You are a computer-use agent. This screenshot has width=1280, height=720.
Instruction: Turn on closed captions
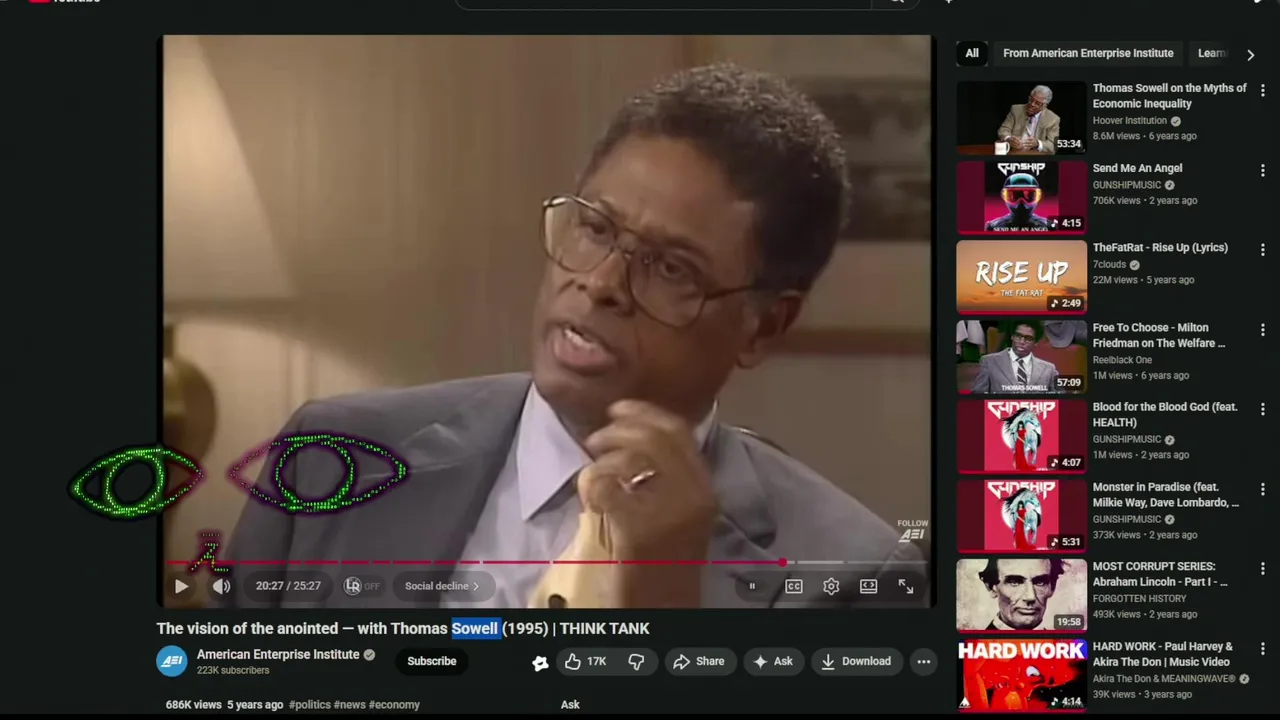click(x=793, y=587)
